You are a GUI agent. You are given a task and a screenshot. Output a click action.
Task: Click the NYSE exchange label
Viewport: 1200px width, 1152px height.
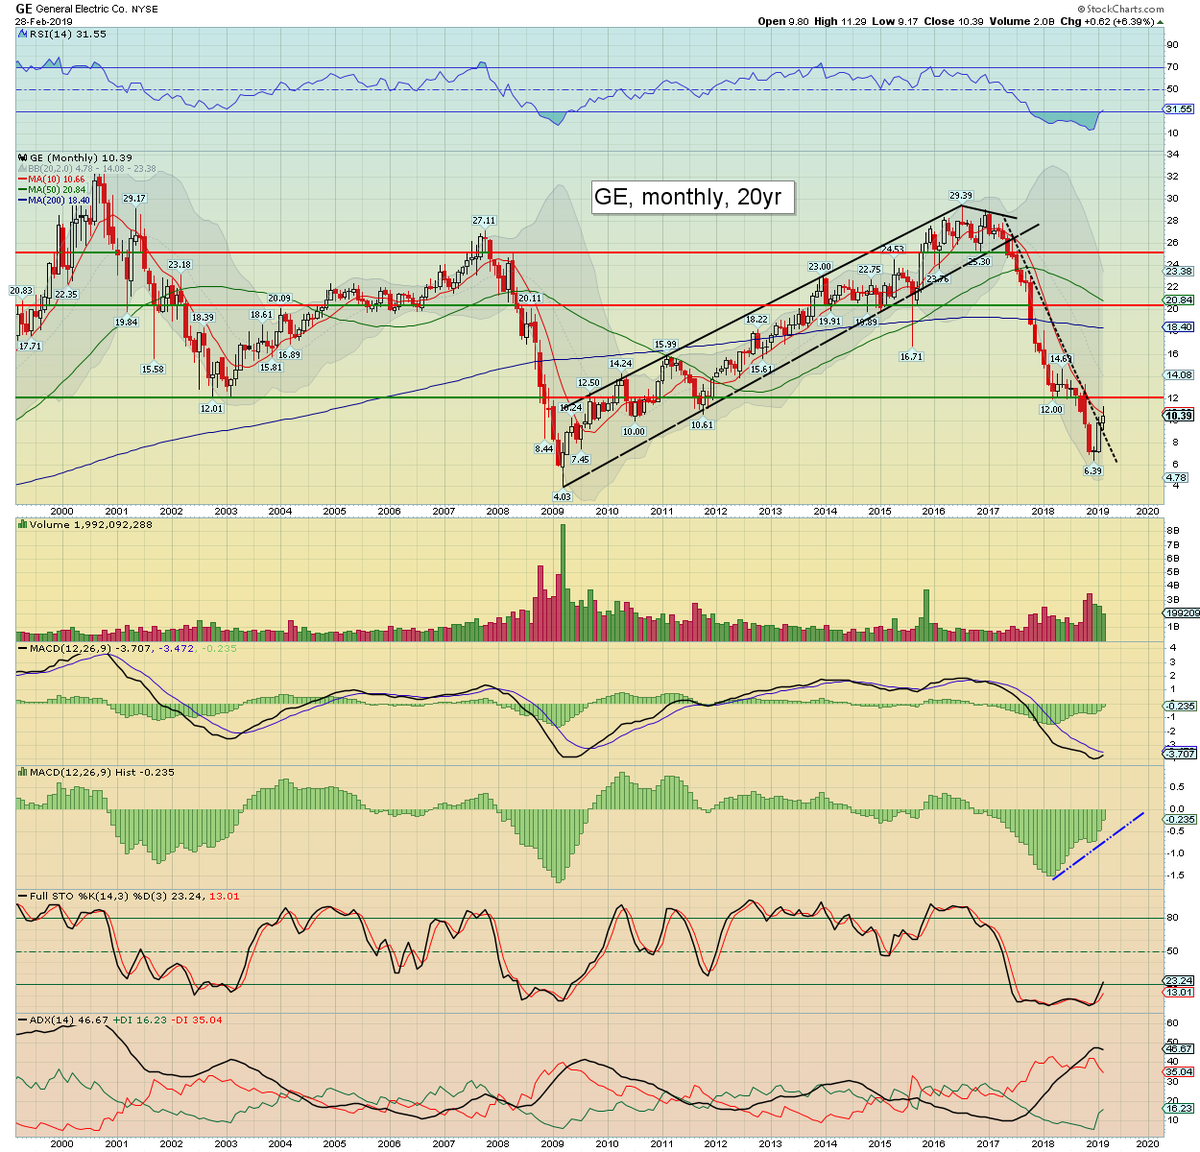[144, 9]
